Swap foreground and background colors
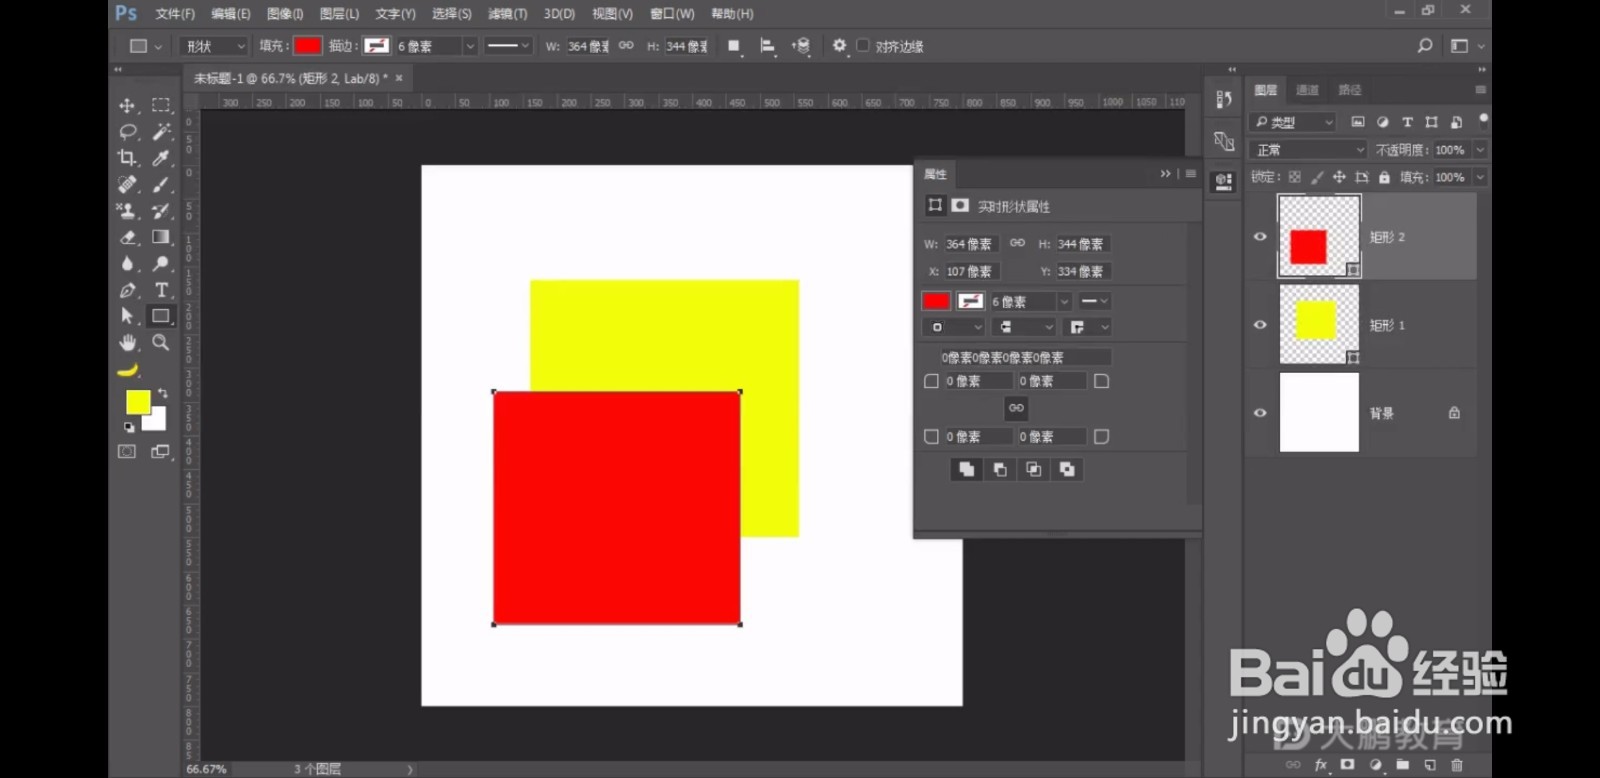Image resolution: width=1600 pixels, height=778 pixels. pos(163,394)
